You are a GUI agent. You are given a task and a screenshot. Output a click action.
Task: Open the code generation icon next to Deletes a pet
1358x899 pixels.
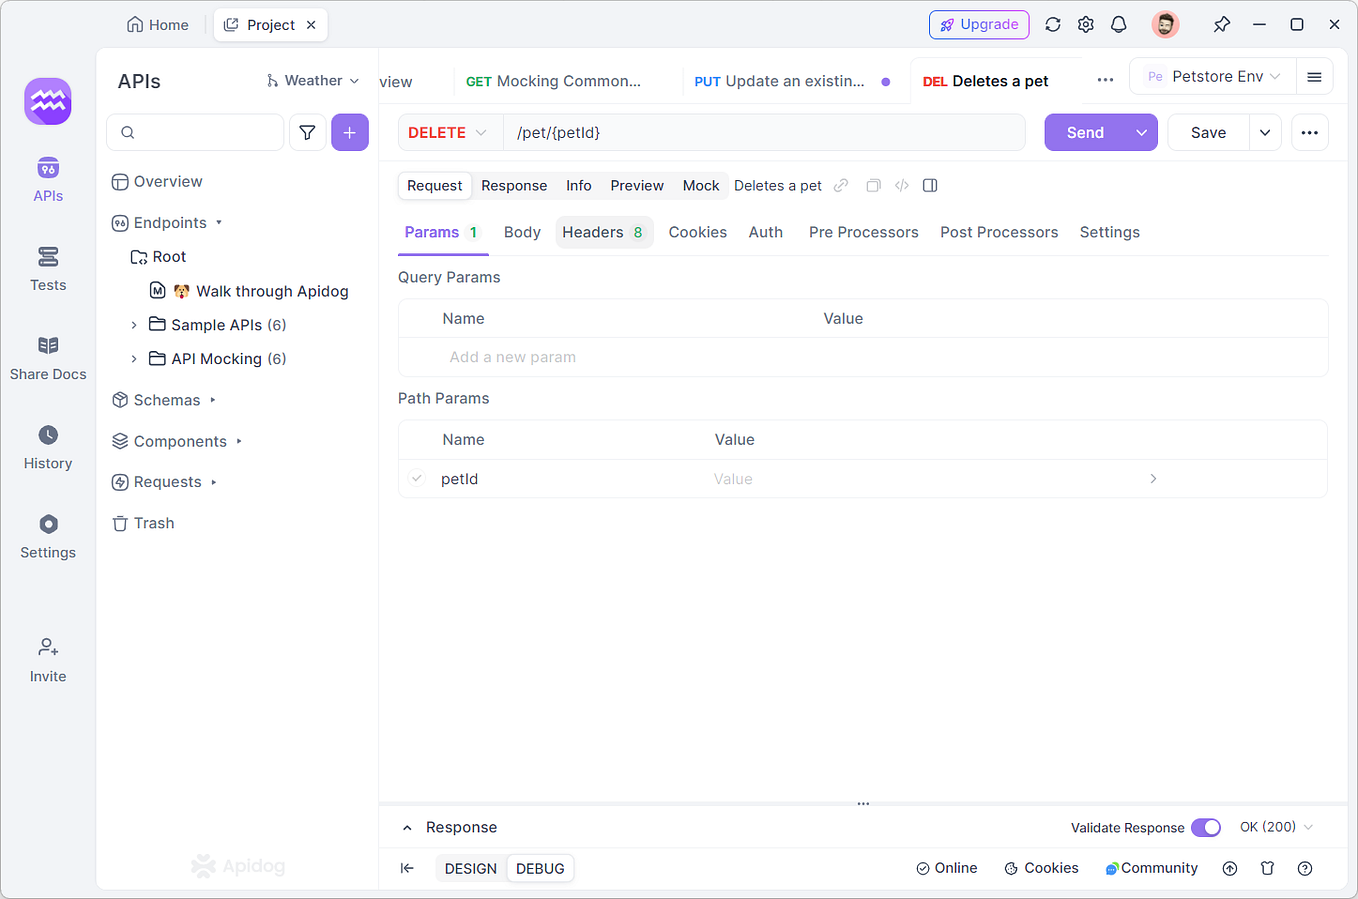901,185
